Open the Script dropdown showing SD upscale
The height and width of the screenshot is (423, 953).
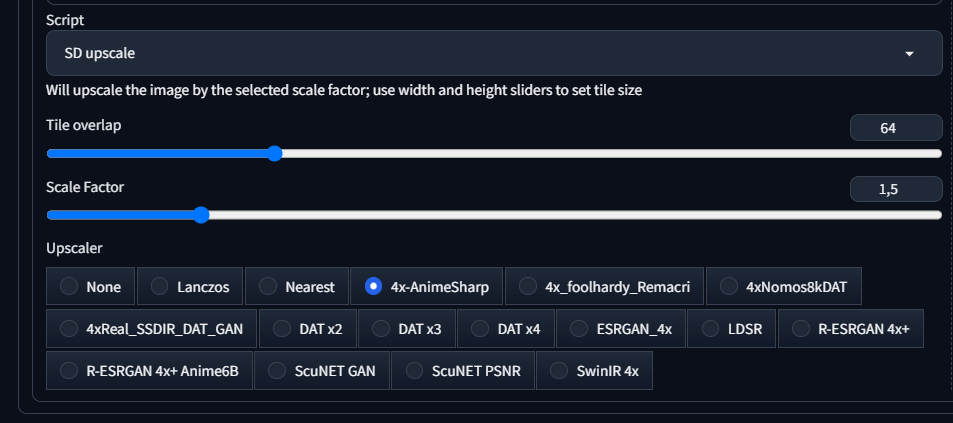coord(494,53)
